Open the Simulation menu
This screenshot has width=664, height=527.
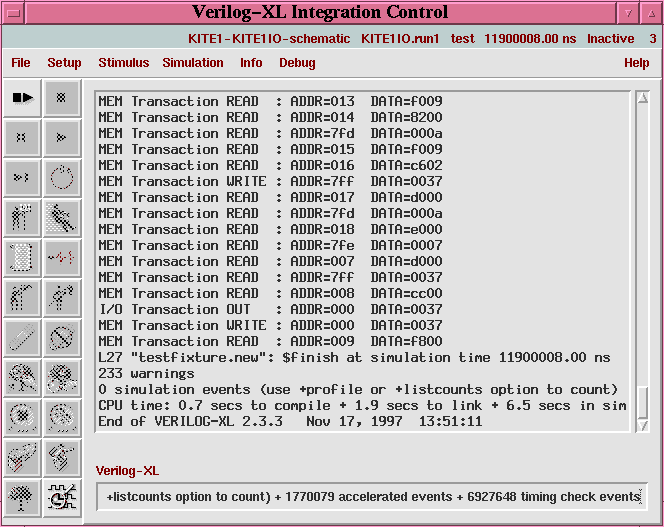click(193, 63)
